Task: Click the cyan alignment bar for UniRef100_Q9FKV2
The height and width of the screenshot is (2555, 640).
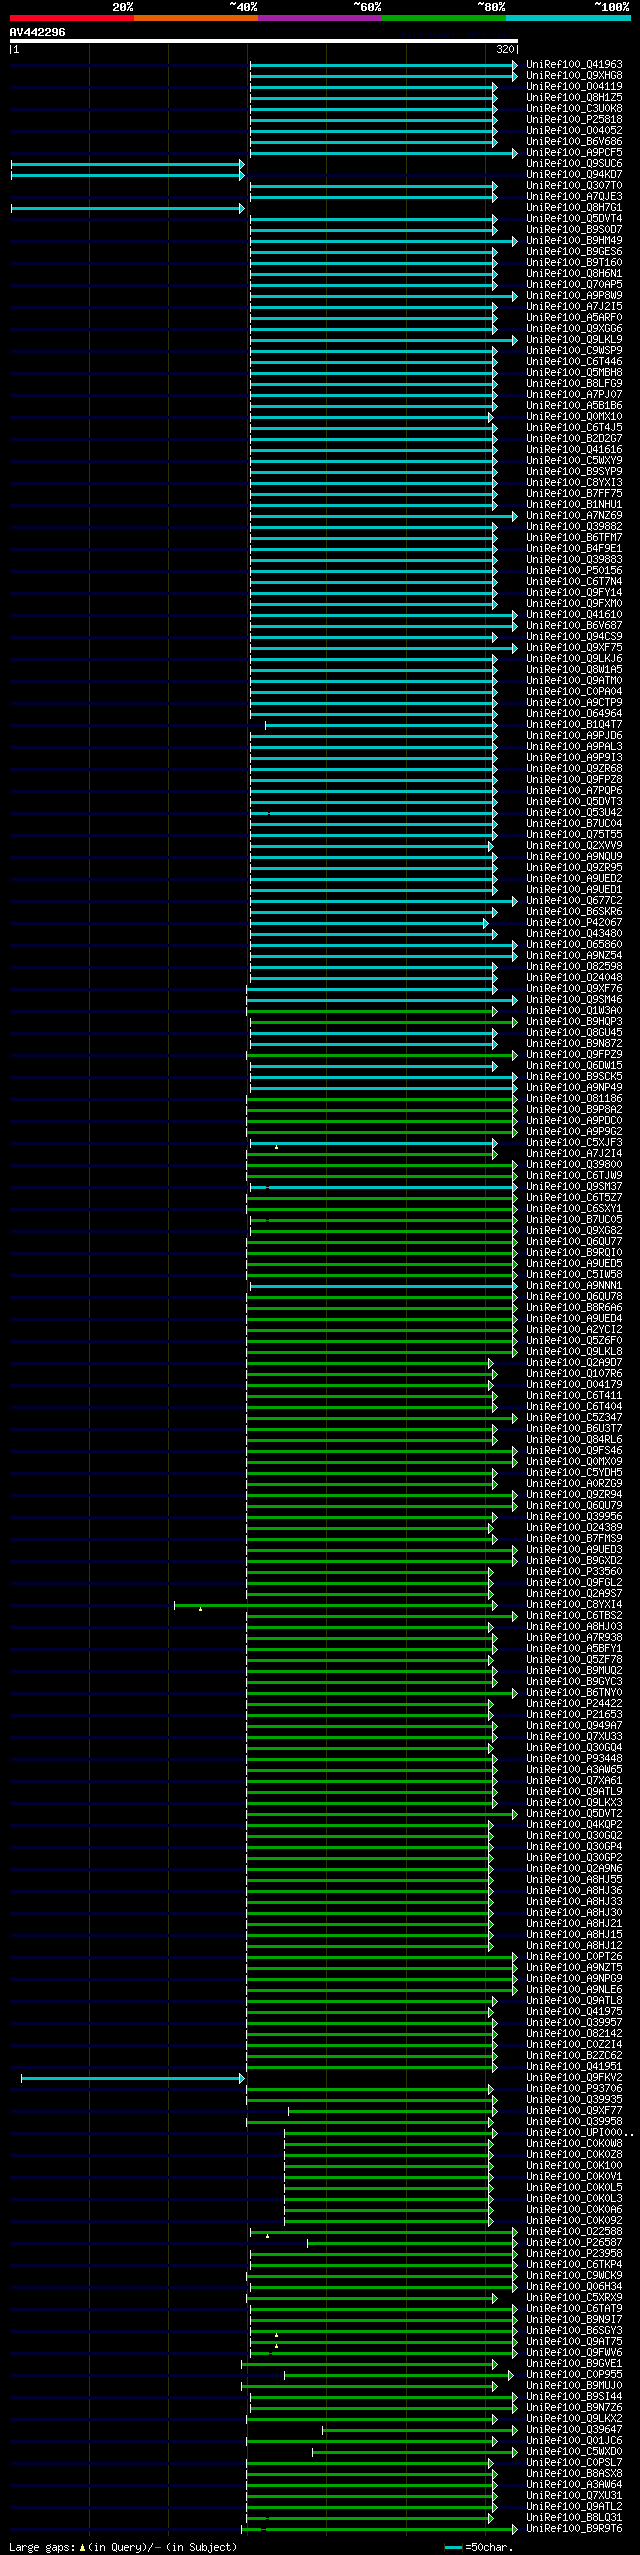Action: [131, 2078]
